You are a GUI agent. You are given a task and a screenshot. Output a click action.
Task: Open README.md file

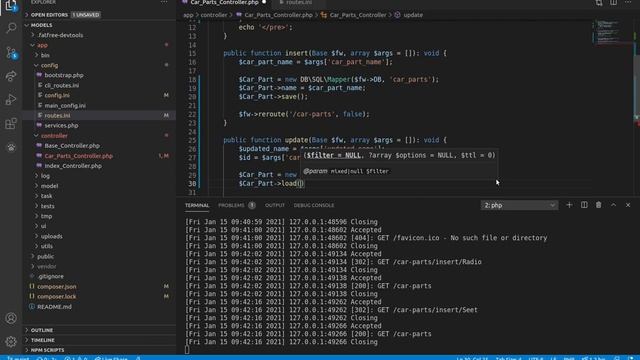click(x=54, y=307)
